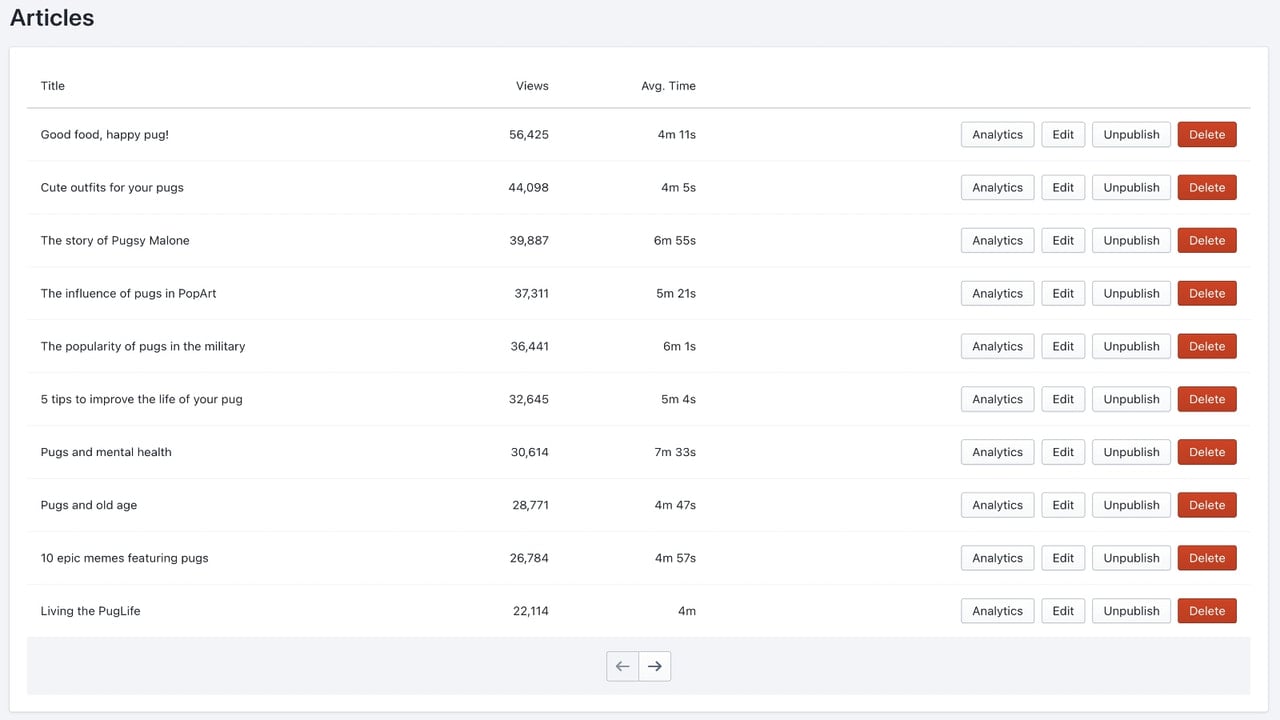Edit 'Pugs and mental health'

(x=1063, y=453)
